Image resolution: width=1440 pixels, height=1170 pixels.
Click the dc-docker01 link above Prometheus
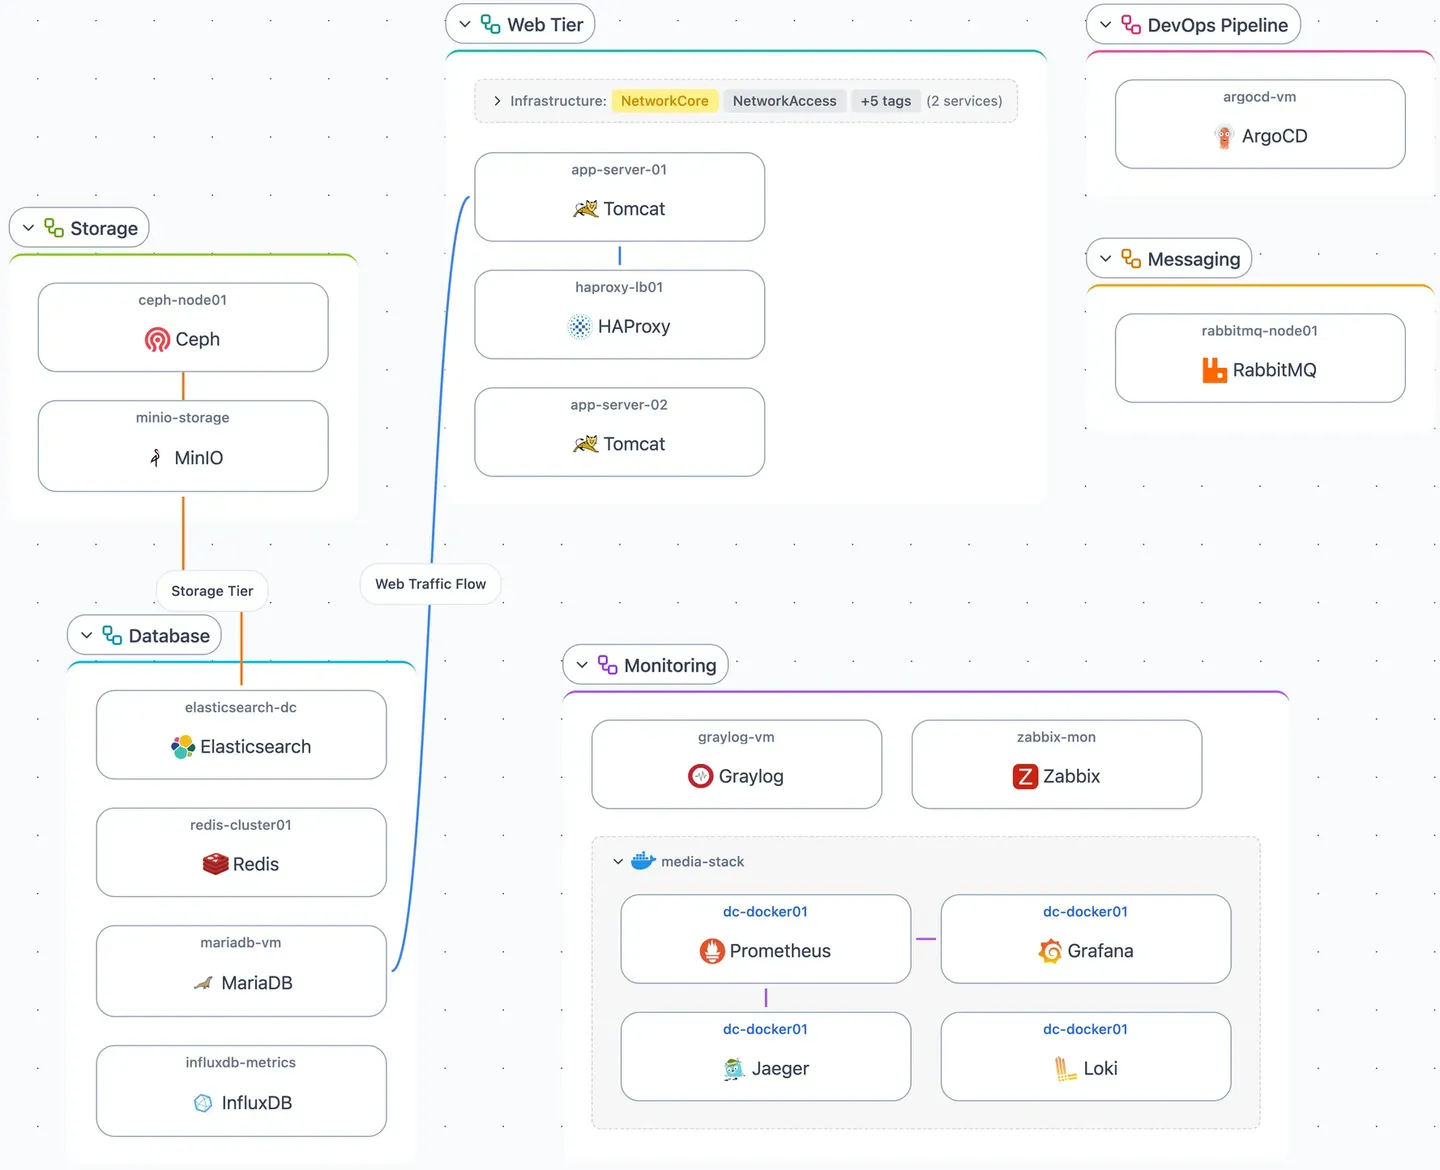pyautogui.click(x=766, y=912)
